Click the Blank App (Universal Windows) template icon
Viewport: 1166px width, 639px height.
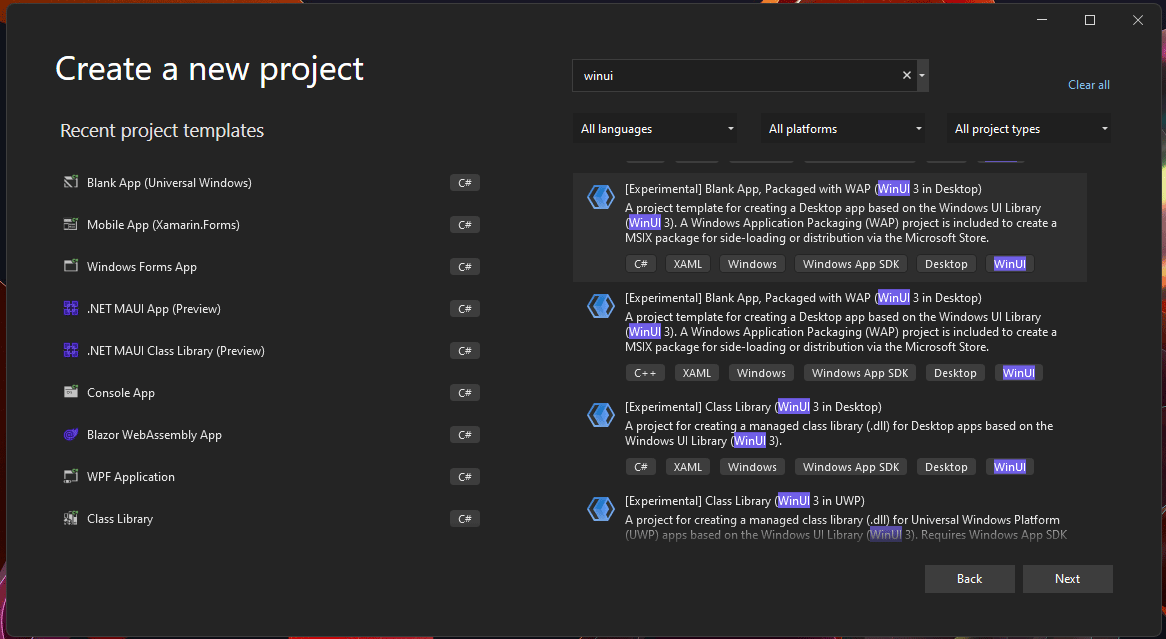(x=71, y=182)
